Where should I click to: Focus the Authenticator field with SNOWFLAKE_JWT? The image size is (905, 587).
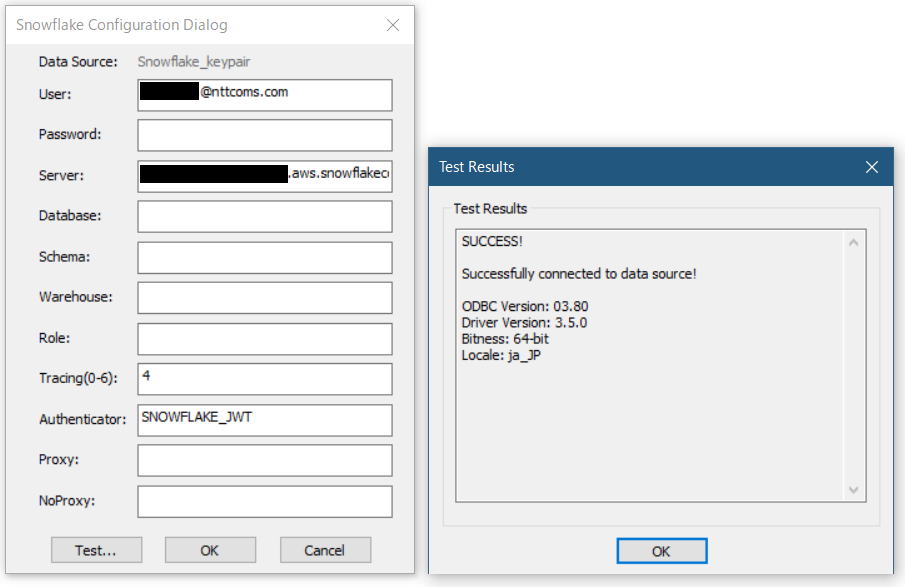pos(265,420)
